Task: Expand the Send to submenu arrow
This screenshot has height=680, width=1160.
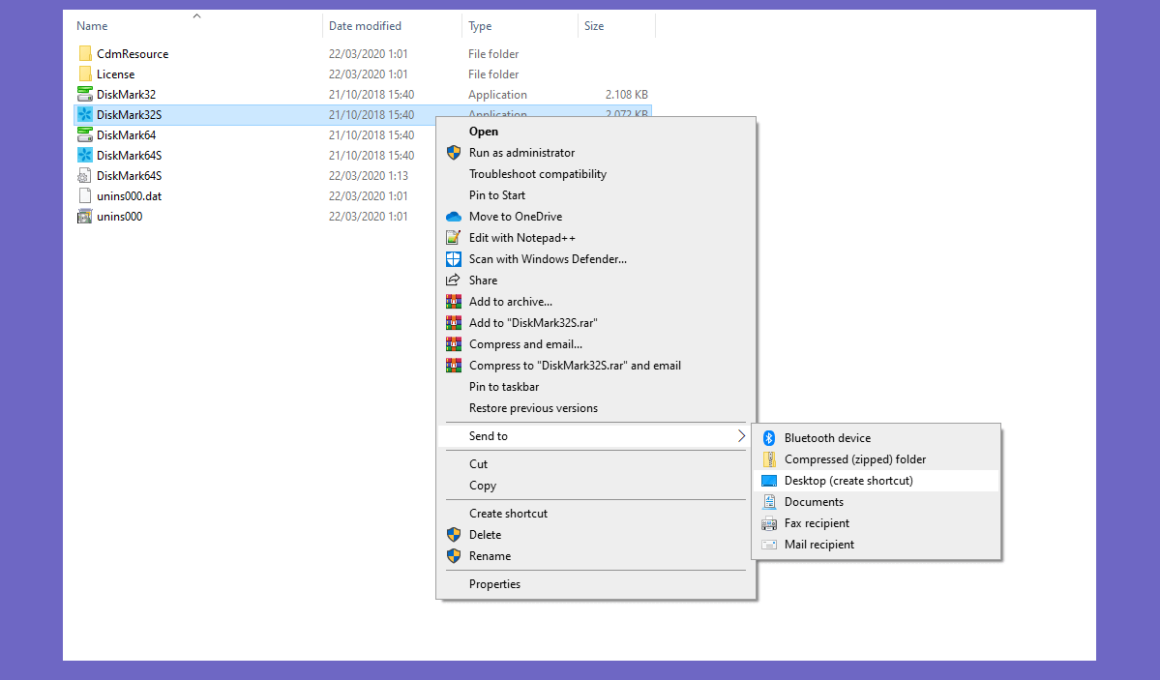Action: coord(741,436)
